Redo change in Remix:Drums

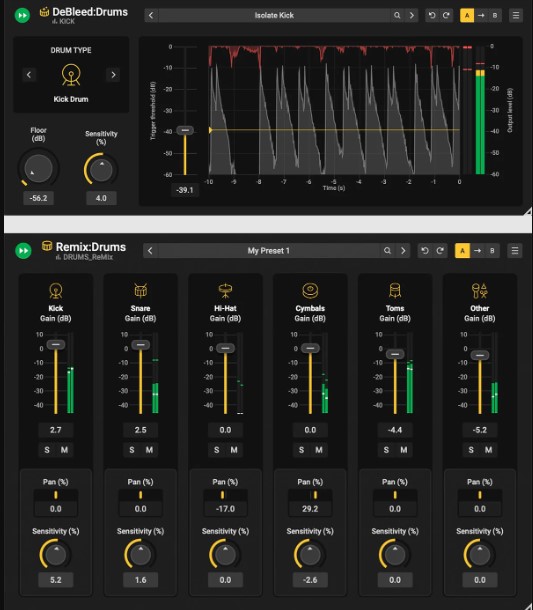pos(440,251)
